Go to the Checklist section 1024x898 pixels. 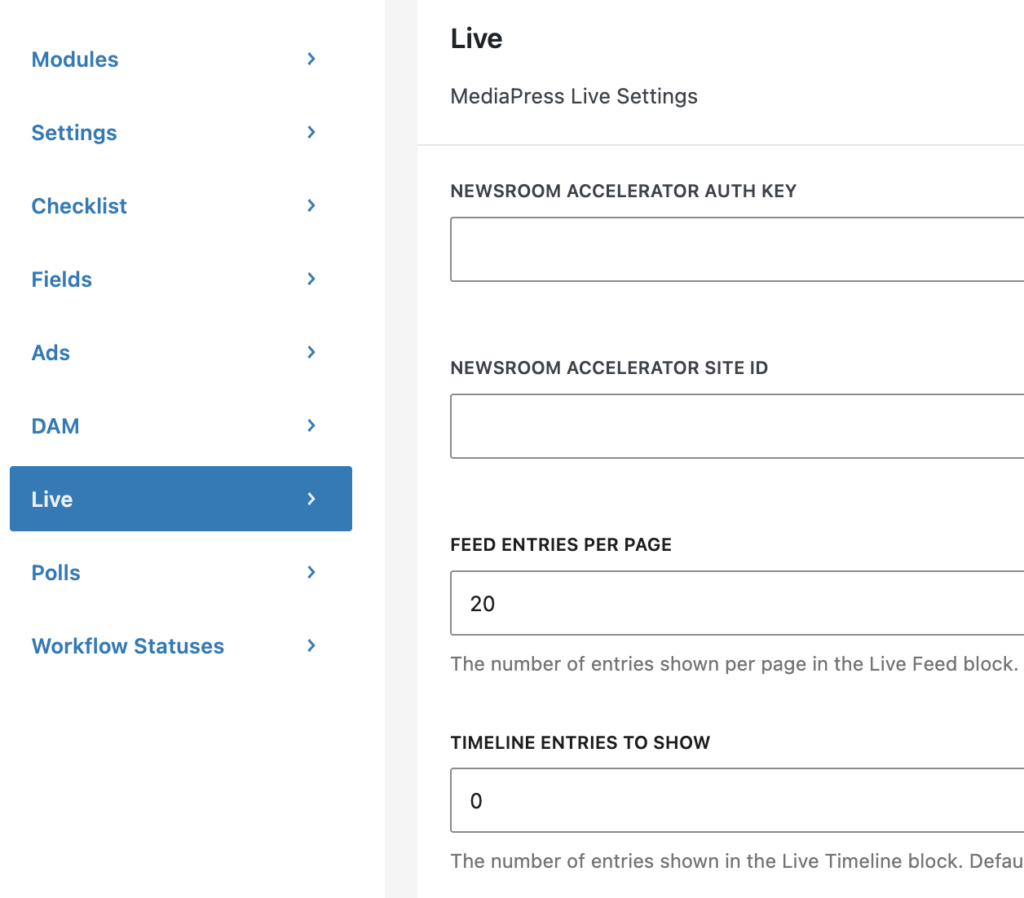pyautogui.click(x=181, y=206)
